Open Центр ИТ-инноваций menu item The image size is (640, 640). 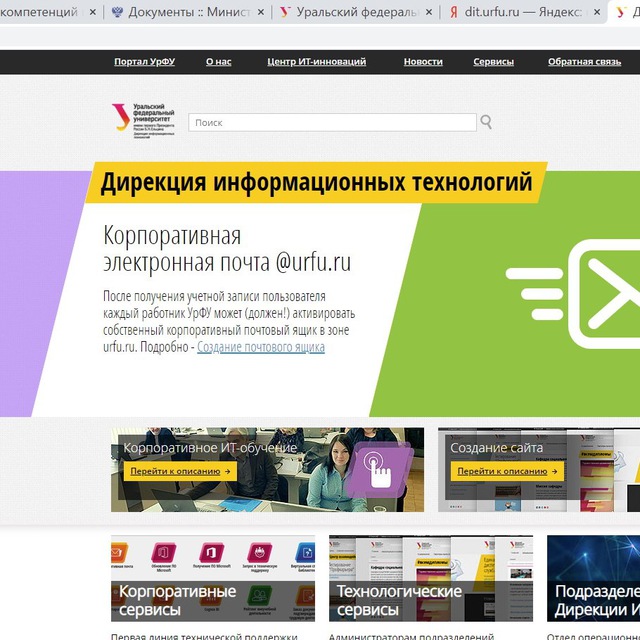coord(316,62)
